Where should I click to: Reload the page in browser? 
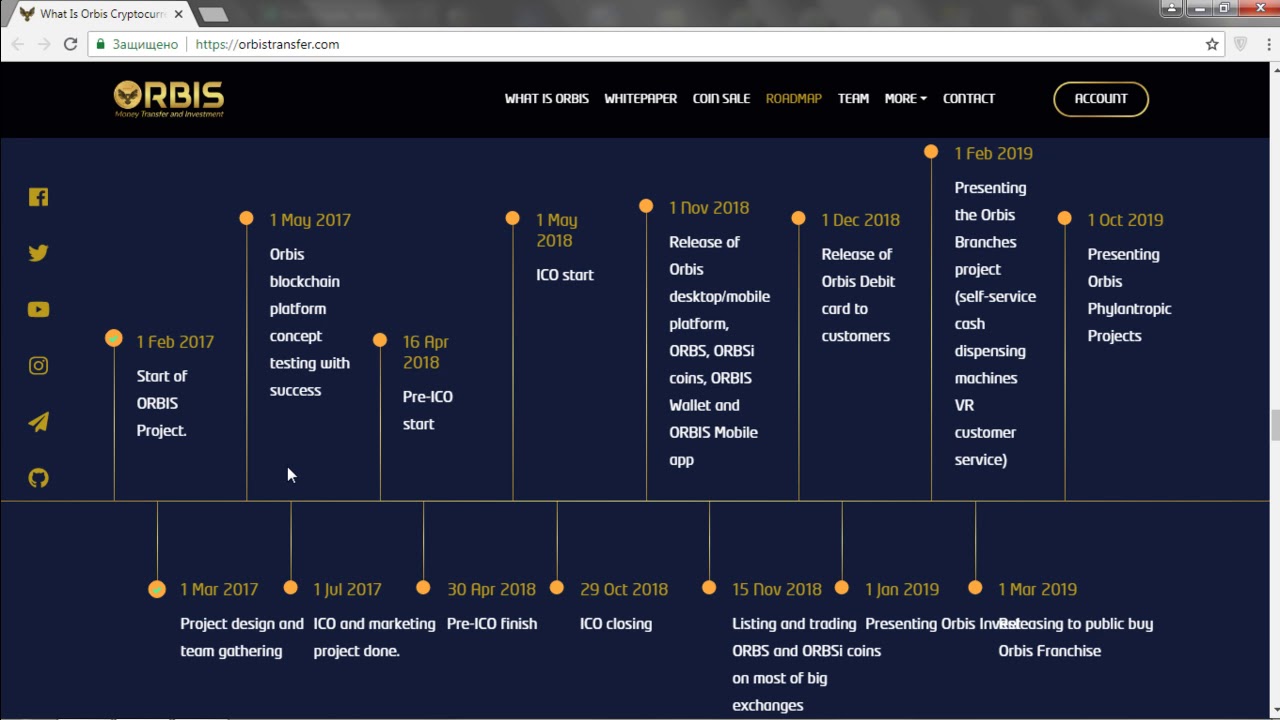coord(70,44)
